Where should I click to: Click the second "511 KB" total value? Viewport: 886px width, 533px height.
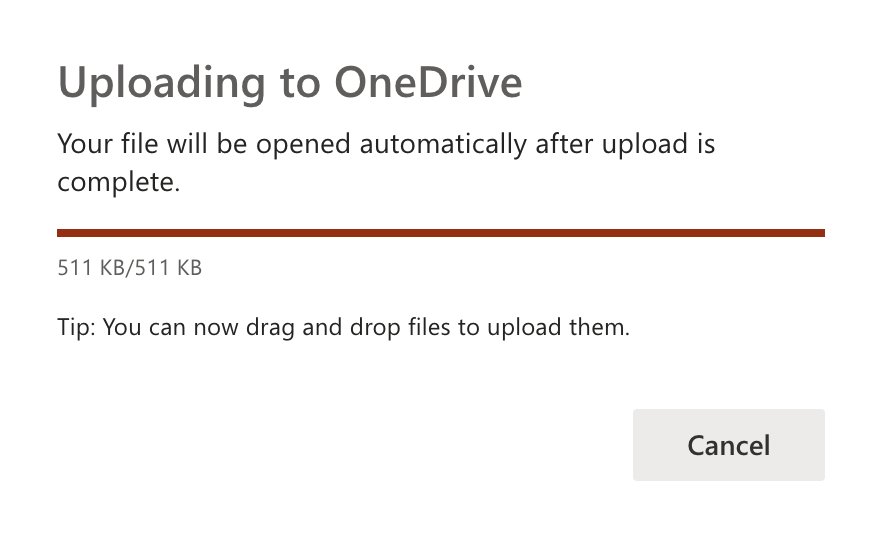pos(169,268)
